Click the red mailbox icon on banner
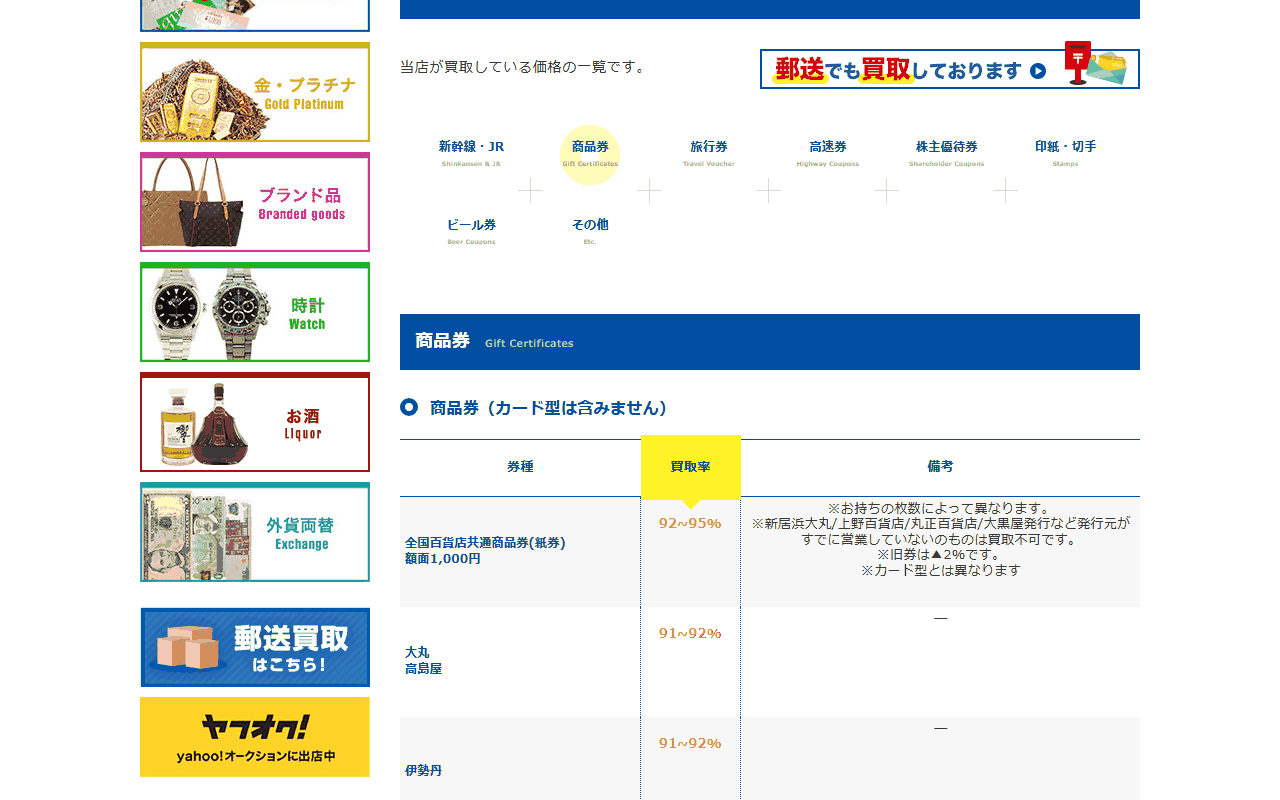The width and height of the screenshot is (1280, 800). click(1078, 63)
